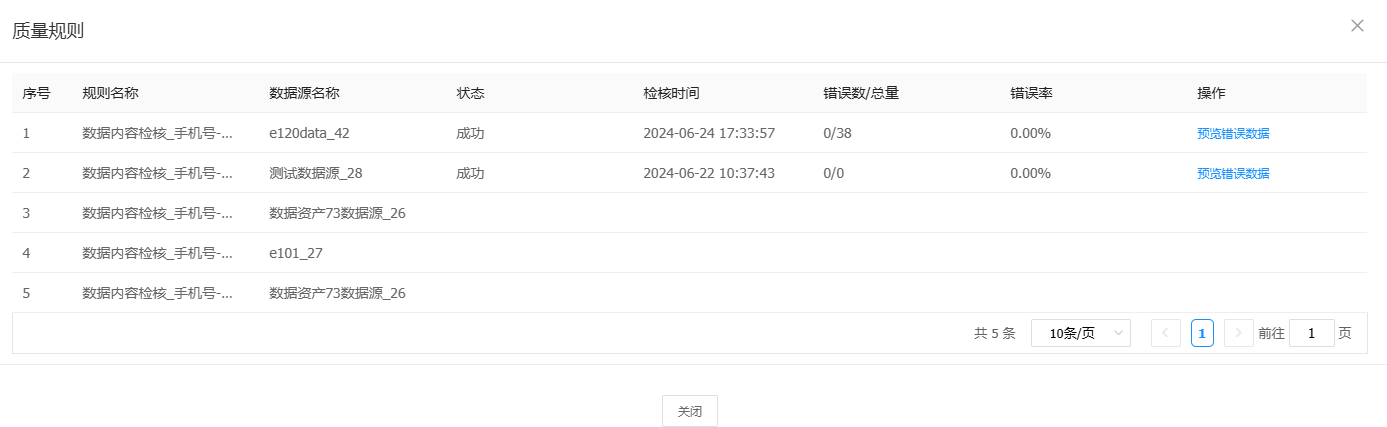Screen dimensions: 1387x427
Task: Select page number 1 in pagination
Action: (x=1202, y=333)
